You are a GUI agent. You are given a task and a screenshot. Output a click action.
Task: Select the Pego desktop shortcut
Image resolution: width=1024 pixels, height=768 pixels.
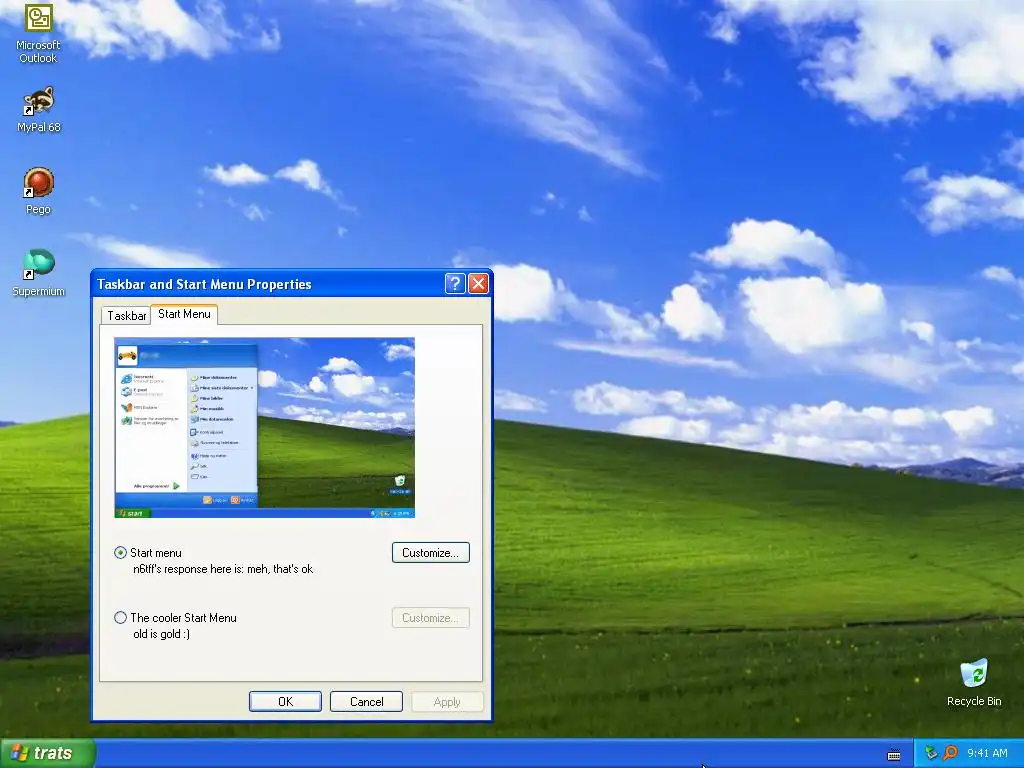[39, 191]
